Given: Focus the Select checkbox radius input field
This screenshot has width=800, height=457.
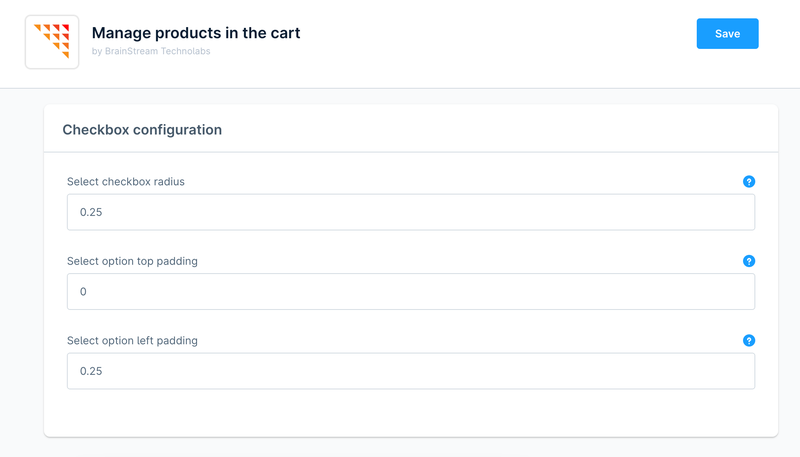Looking at the screenshot, I should pos(410,212).
